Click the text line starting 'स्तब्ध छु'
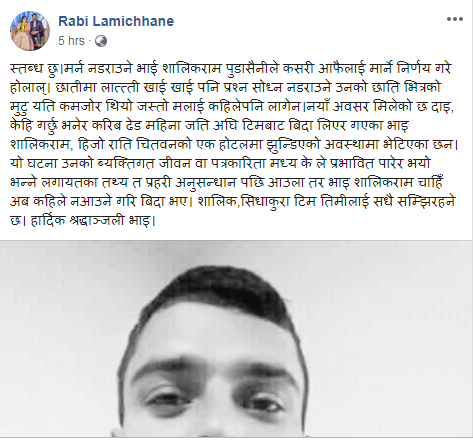The height and width of the screenshot is (444, 473). pyautogui.click(x=231, y=68)
